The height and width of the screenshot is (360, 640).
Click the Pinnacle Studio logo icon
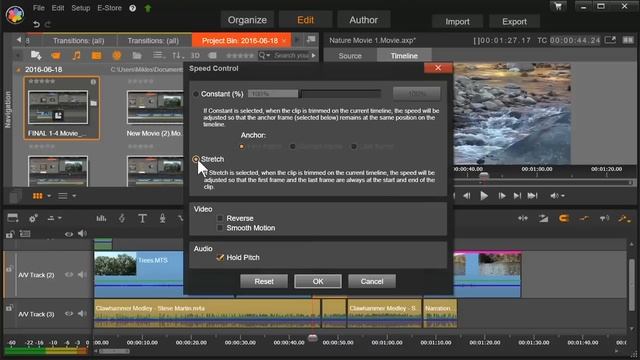[x=15, y=14]
